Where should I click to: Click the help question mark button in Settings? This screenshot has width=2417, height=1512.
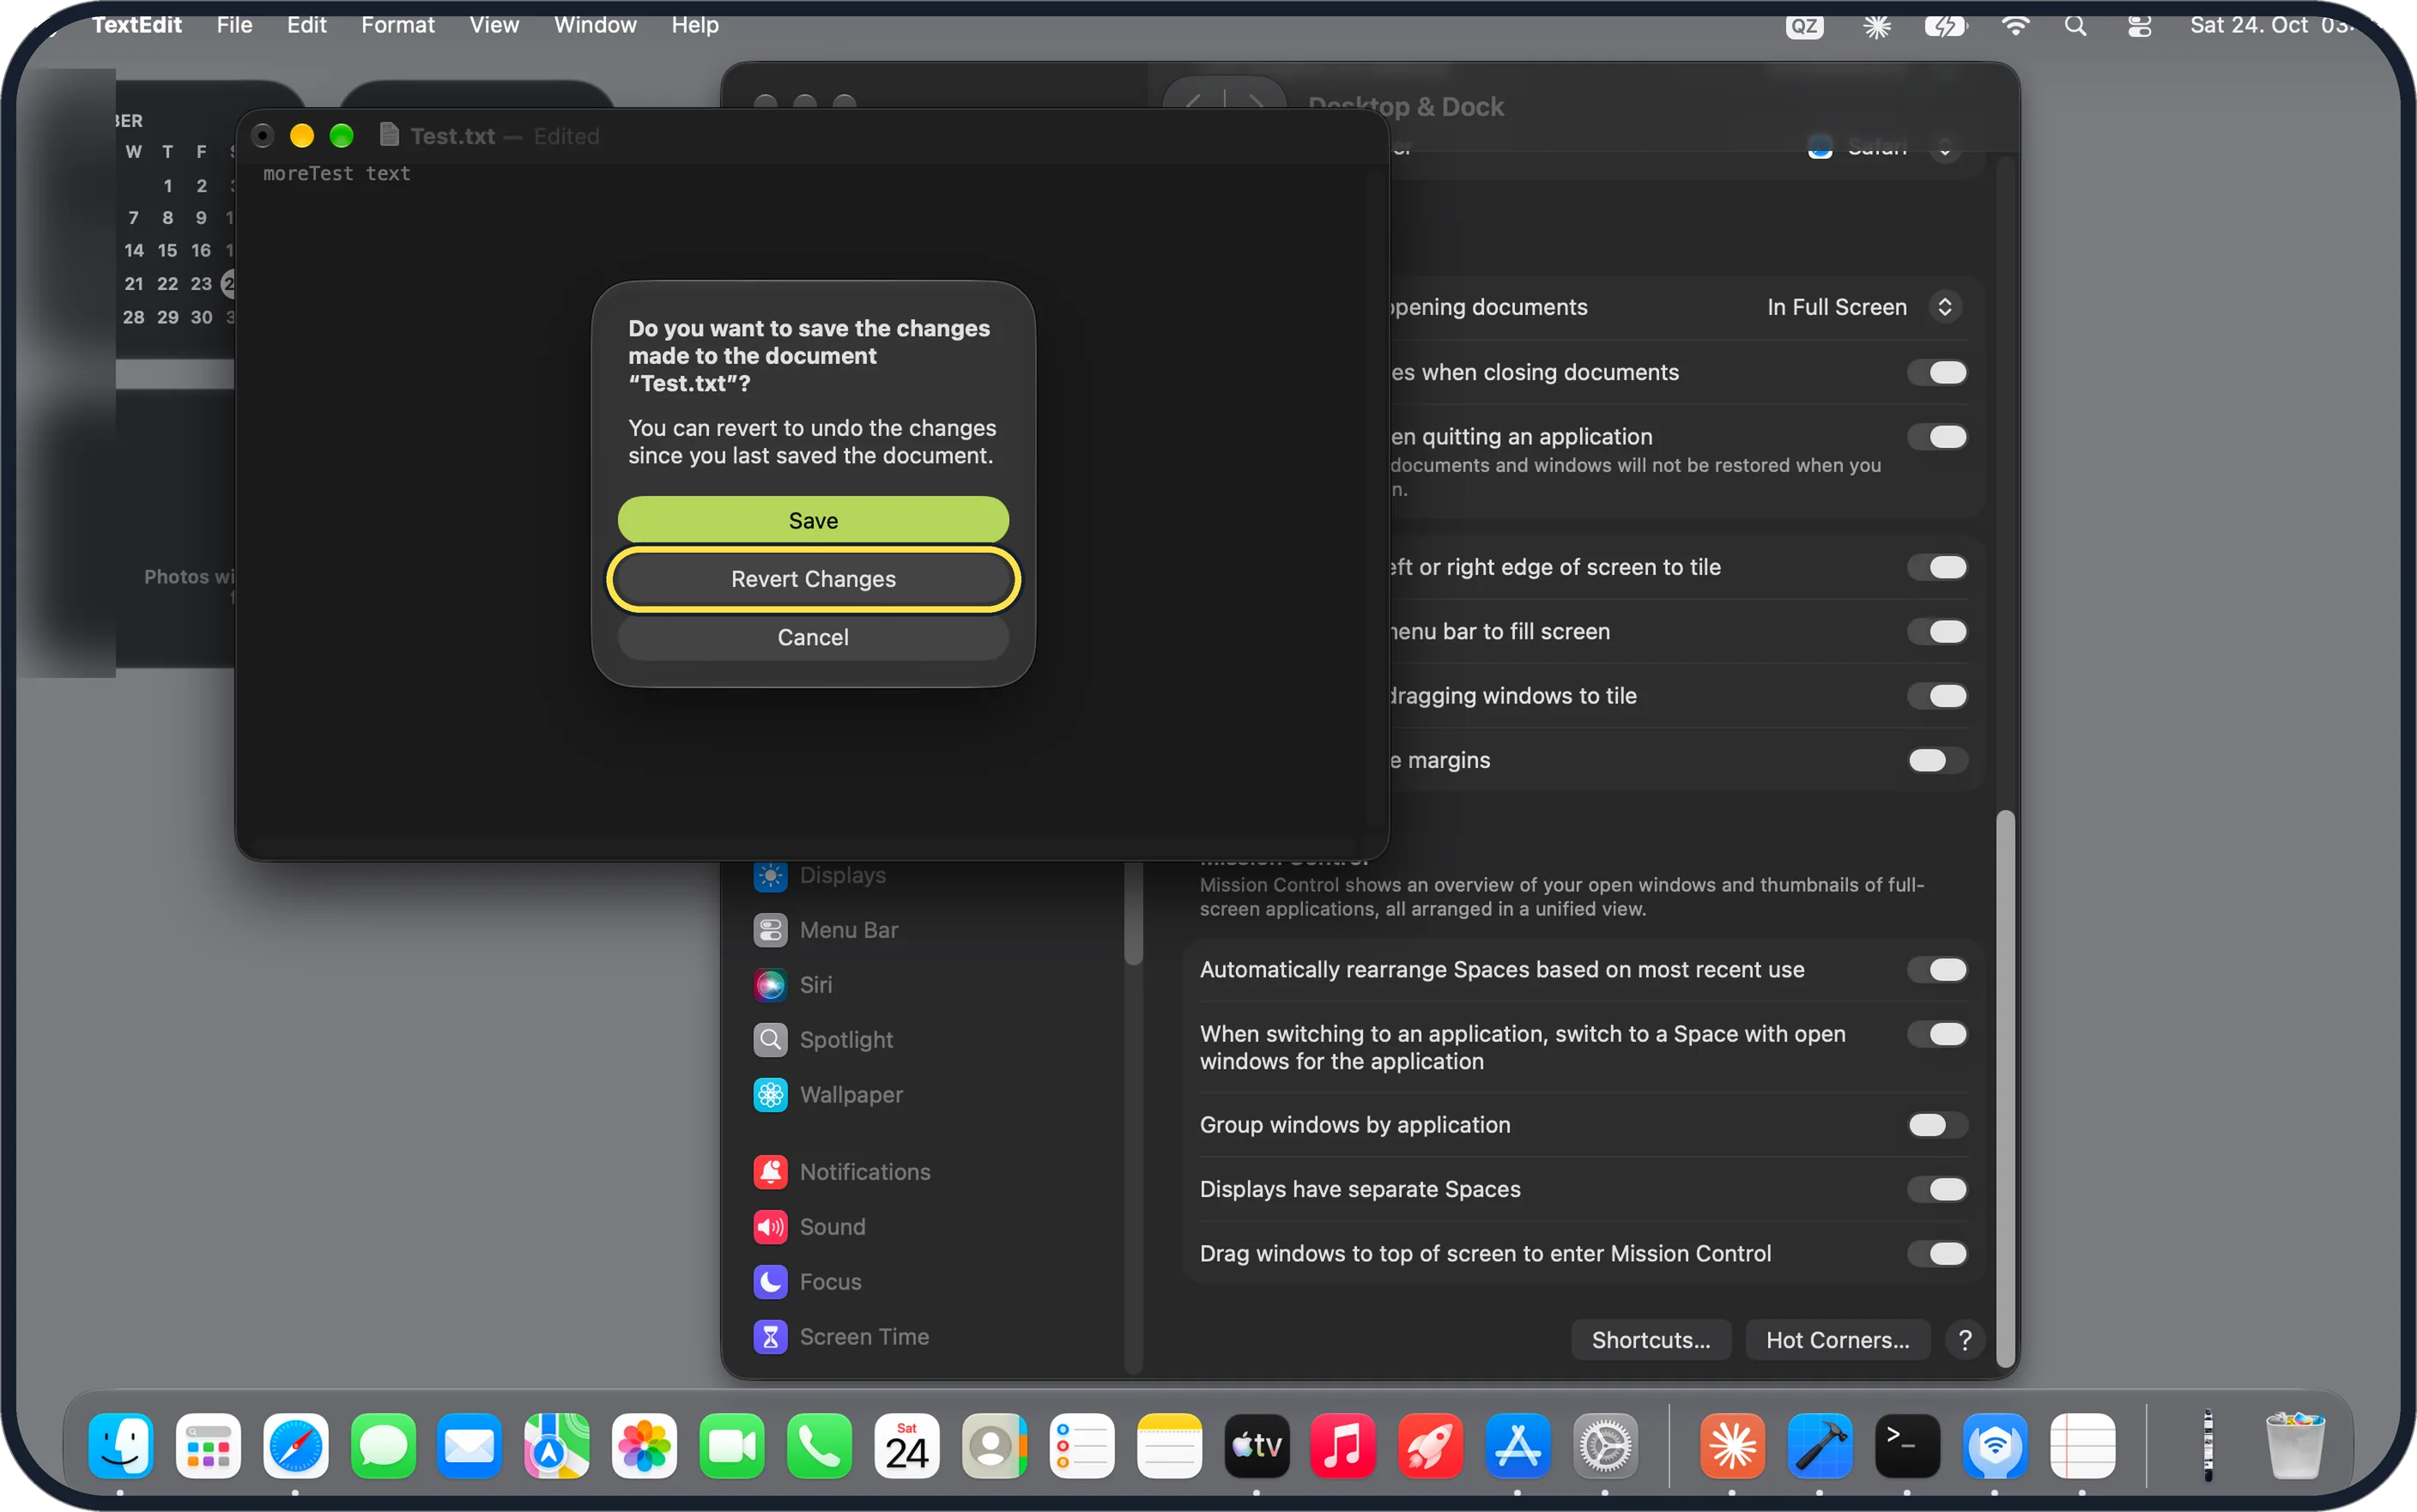pos(1965,1339)
